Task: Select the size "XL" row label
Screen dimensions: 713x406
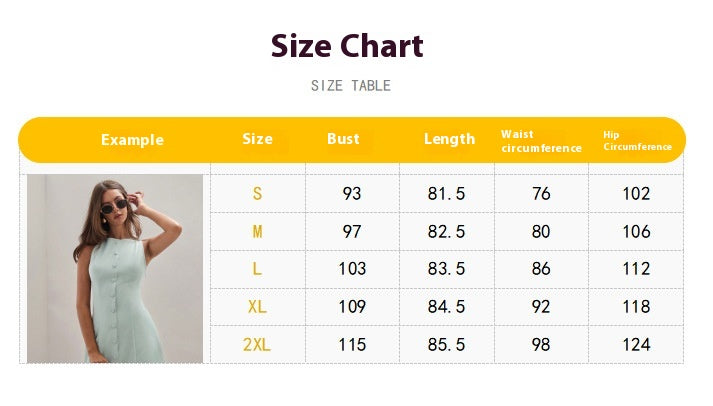Action: [257, 307]
